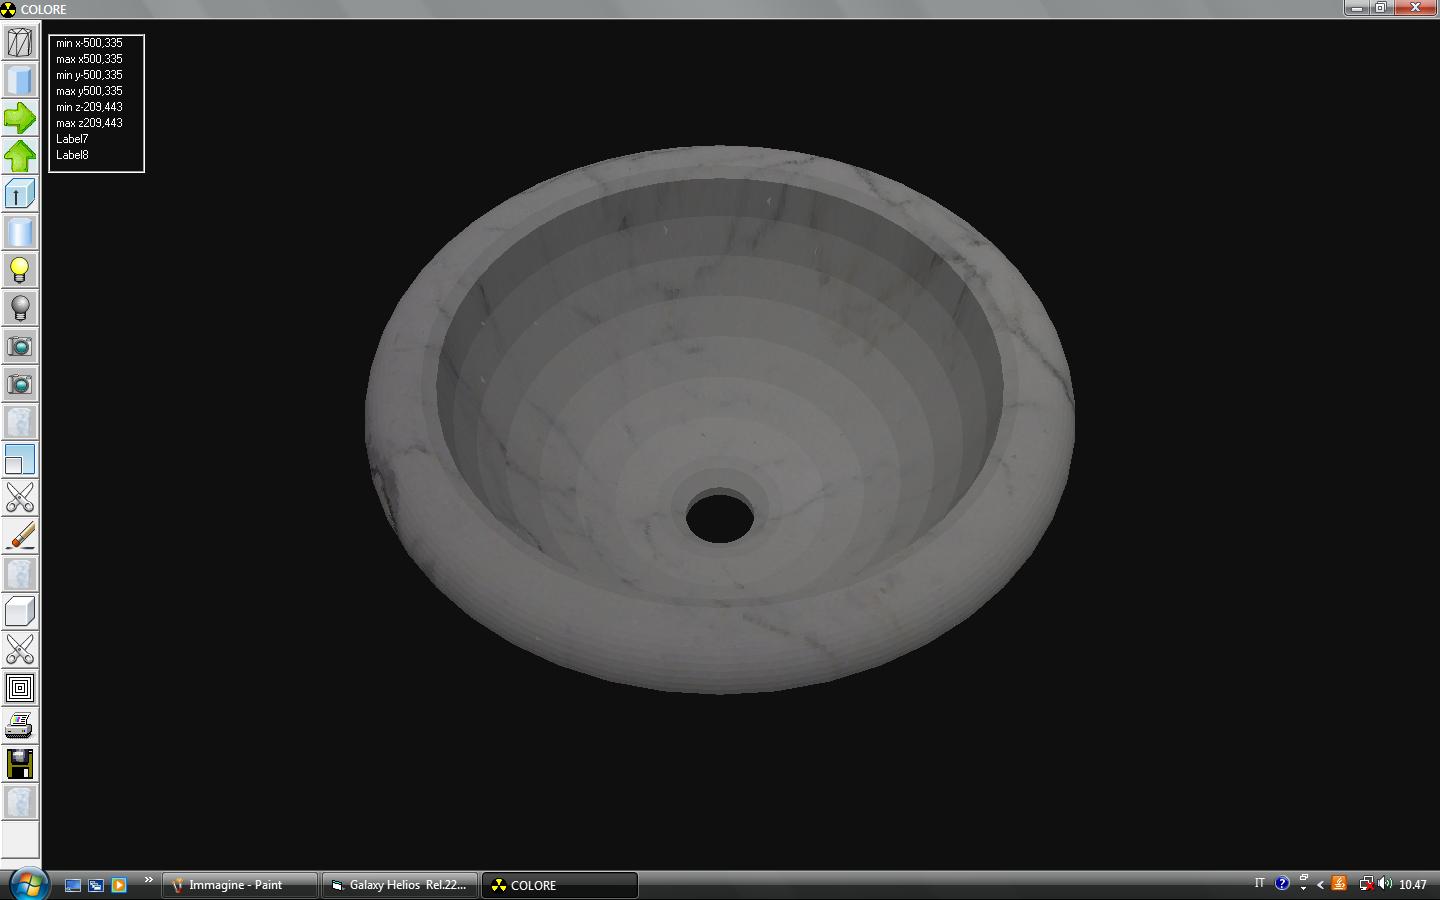
Task: Click the blue overlapping squares icon
Action: tap(20, 460)
